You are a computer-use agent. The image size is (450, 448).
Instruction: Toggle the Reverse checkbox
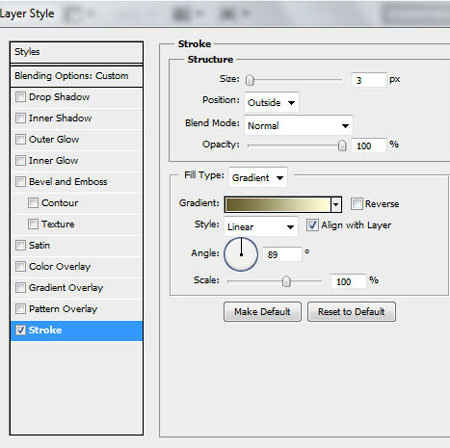click(x=356, y=203)
